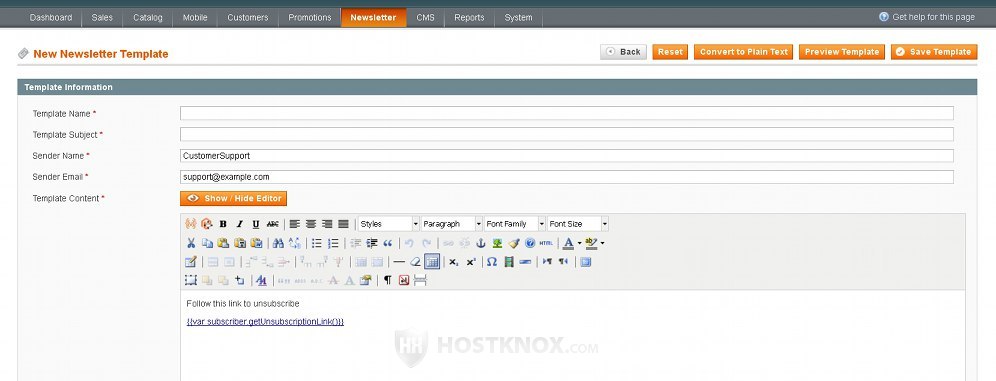The width and height of the screenshot is (996, 381).
Task: Insert a blockquote using the quote icon
Action: (388, 243)
